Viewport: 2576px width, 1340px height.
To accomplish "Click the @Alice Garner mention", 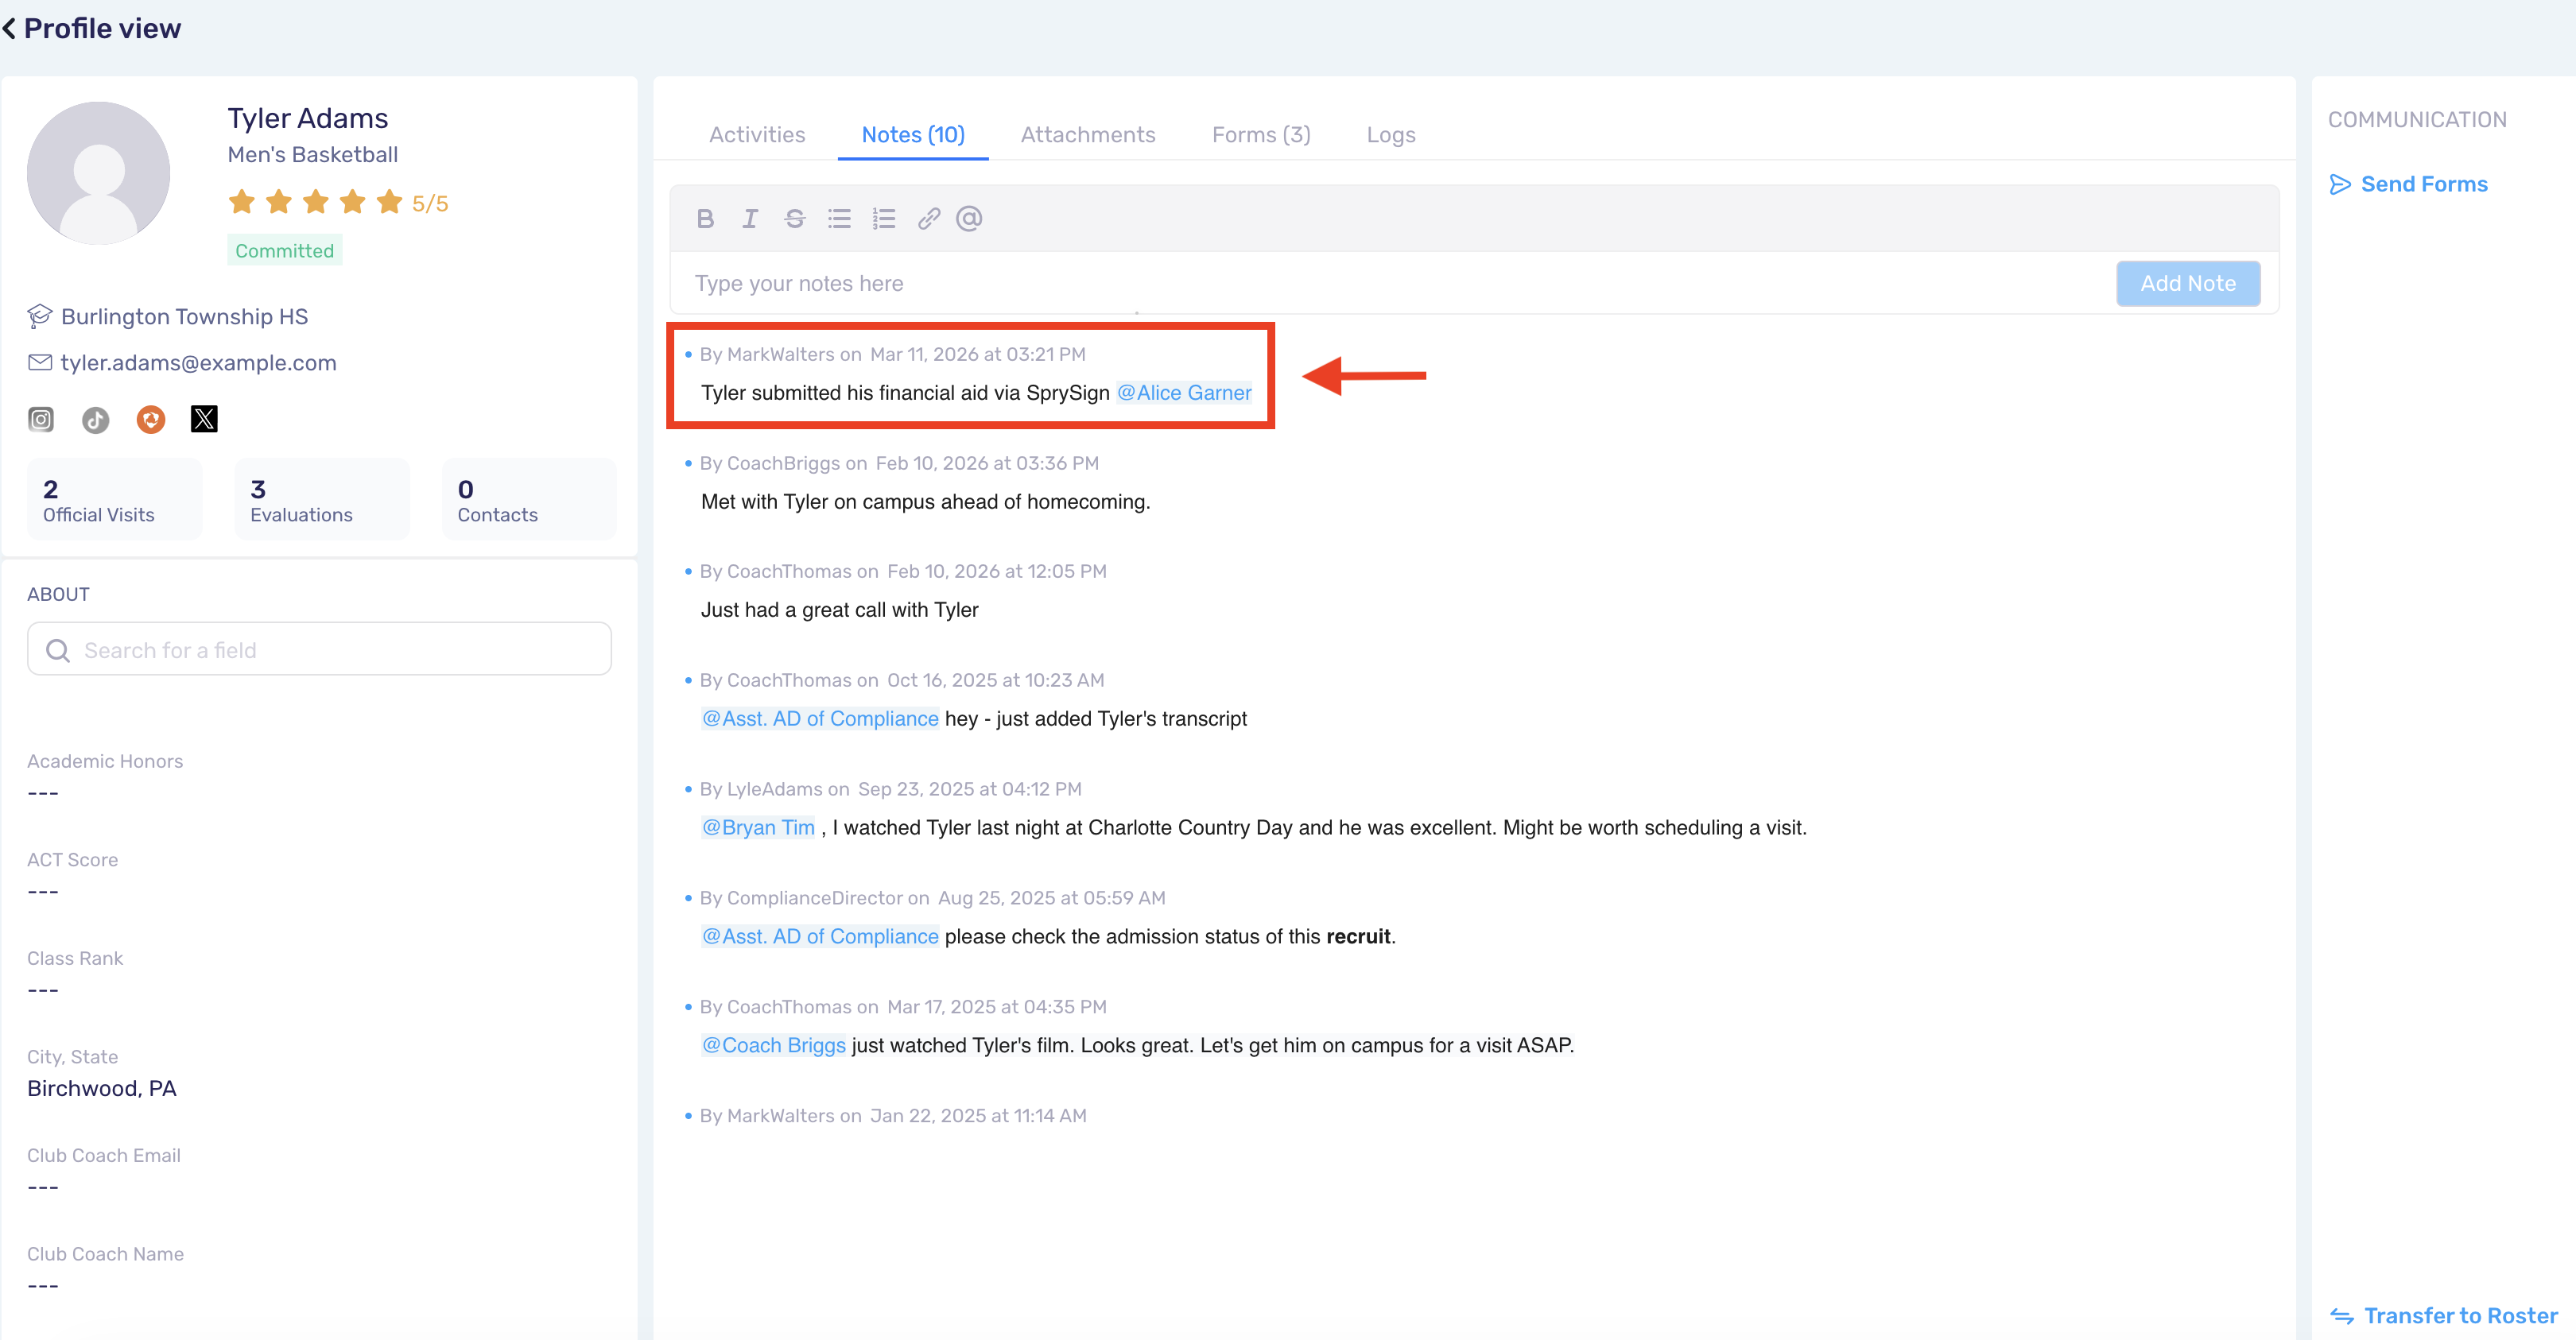I will [x=1184, y=392].
